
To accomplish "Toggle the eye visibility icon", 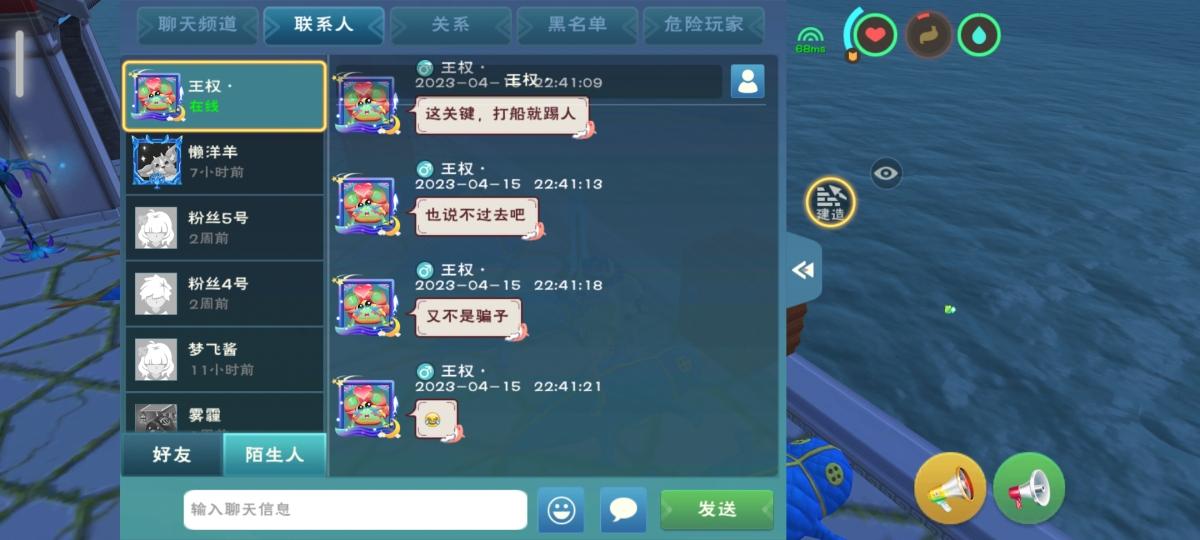I will (x=886, y=173).
